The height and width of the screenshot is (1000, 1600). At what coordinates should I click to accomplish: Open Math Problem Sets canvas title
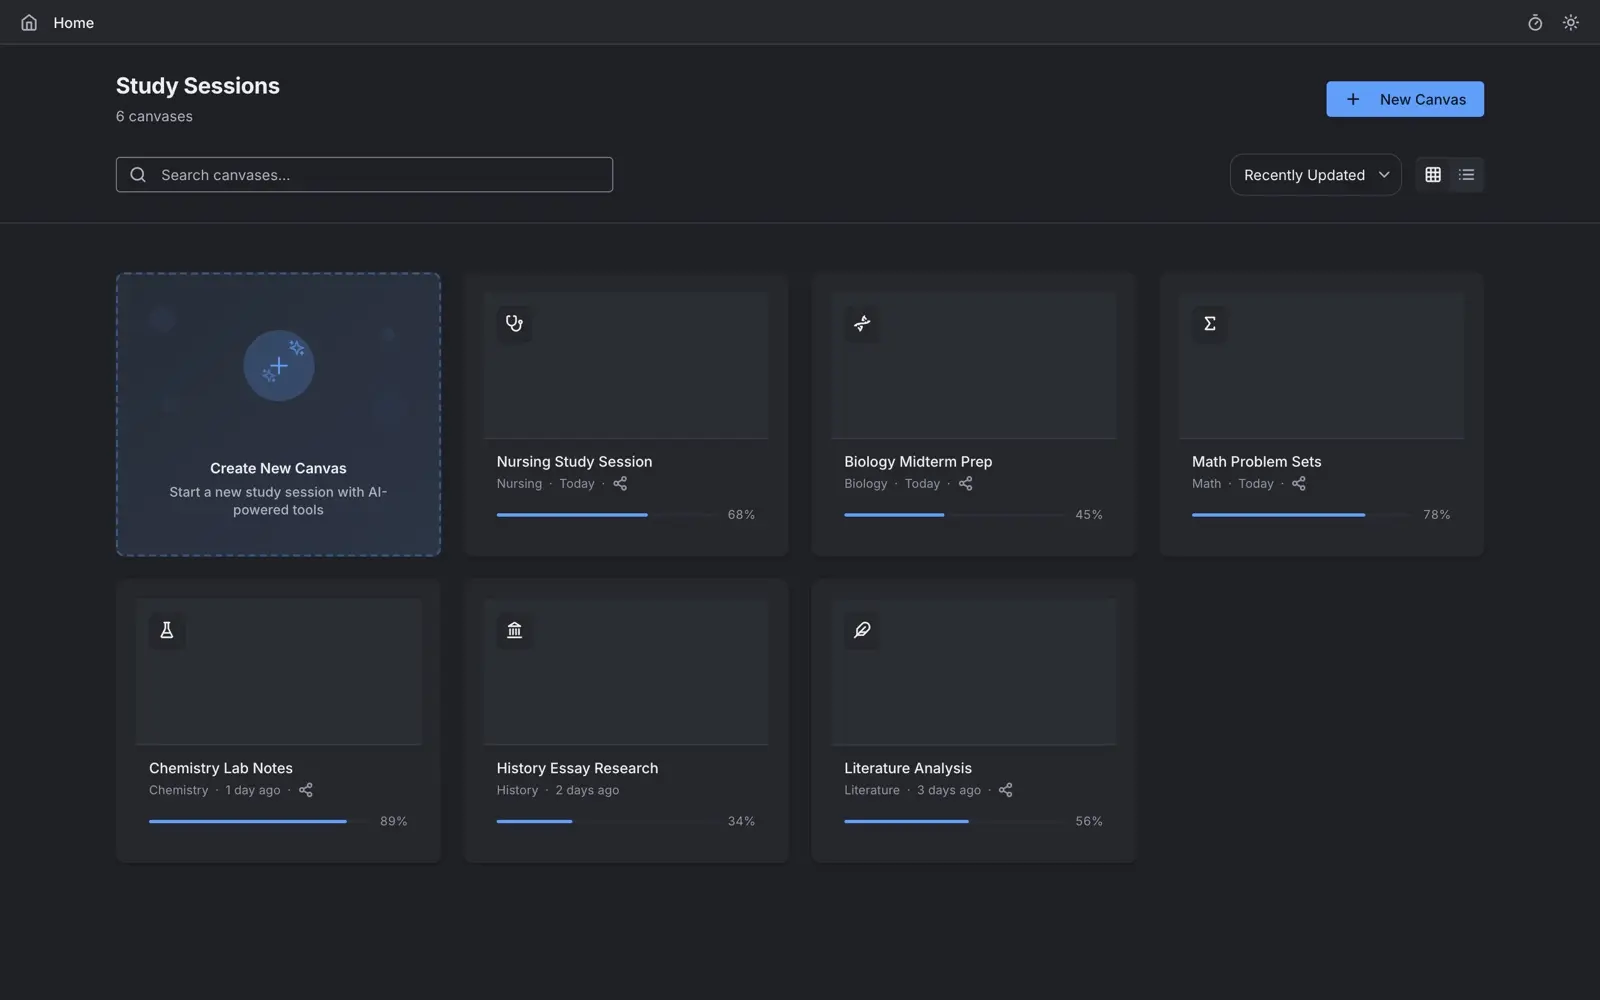click(x=1256, y=462)
